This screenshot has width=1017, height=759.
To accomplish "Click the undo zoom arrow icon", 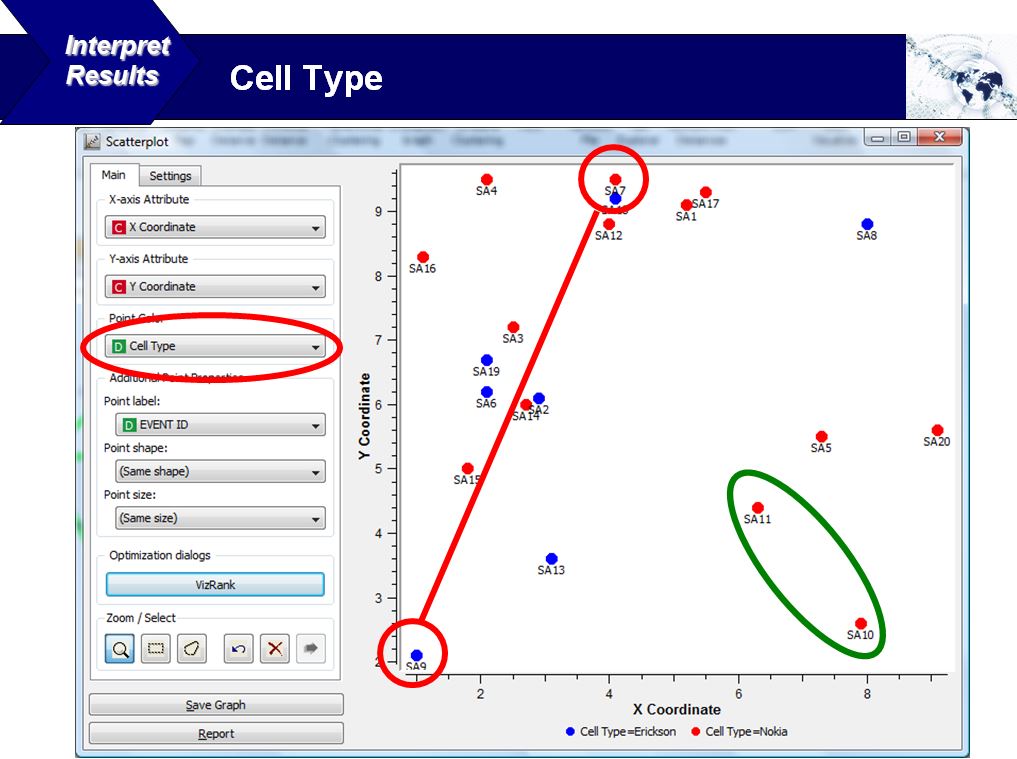I will click(238, 648).
